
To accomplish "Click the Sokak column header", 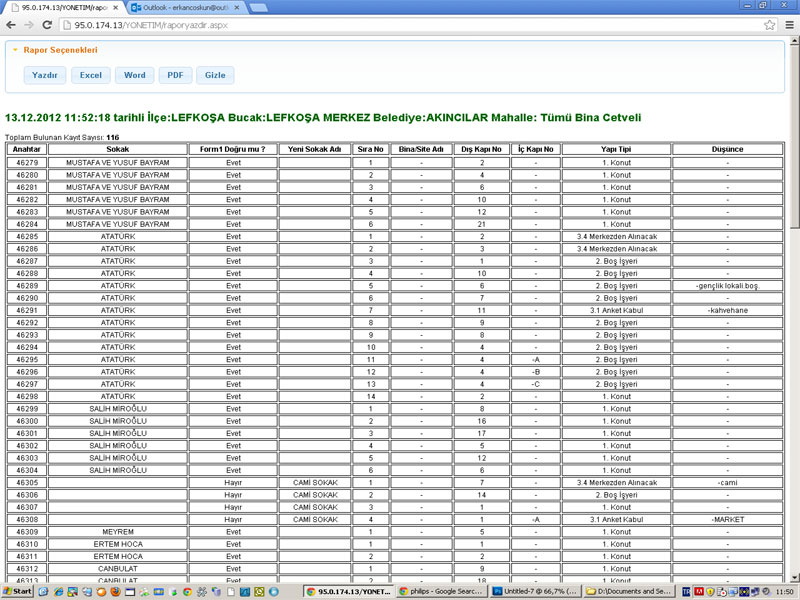I will click(x=118, y=149).
